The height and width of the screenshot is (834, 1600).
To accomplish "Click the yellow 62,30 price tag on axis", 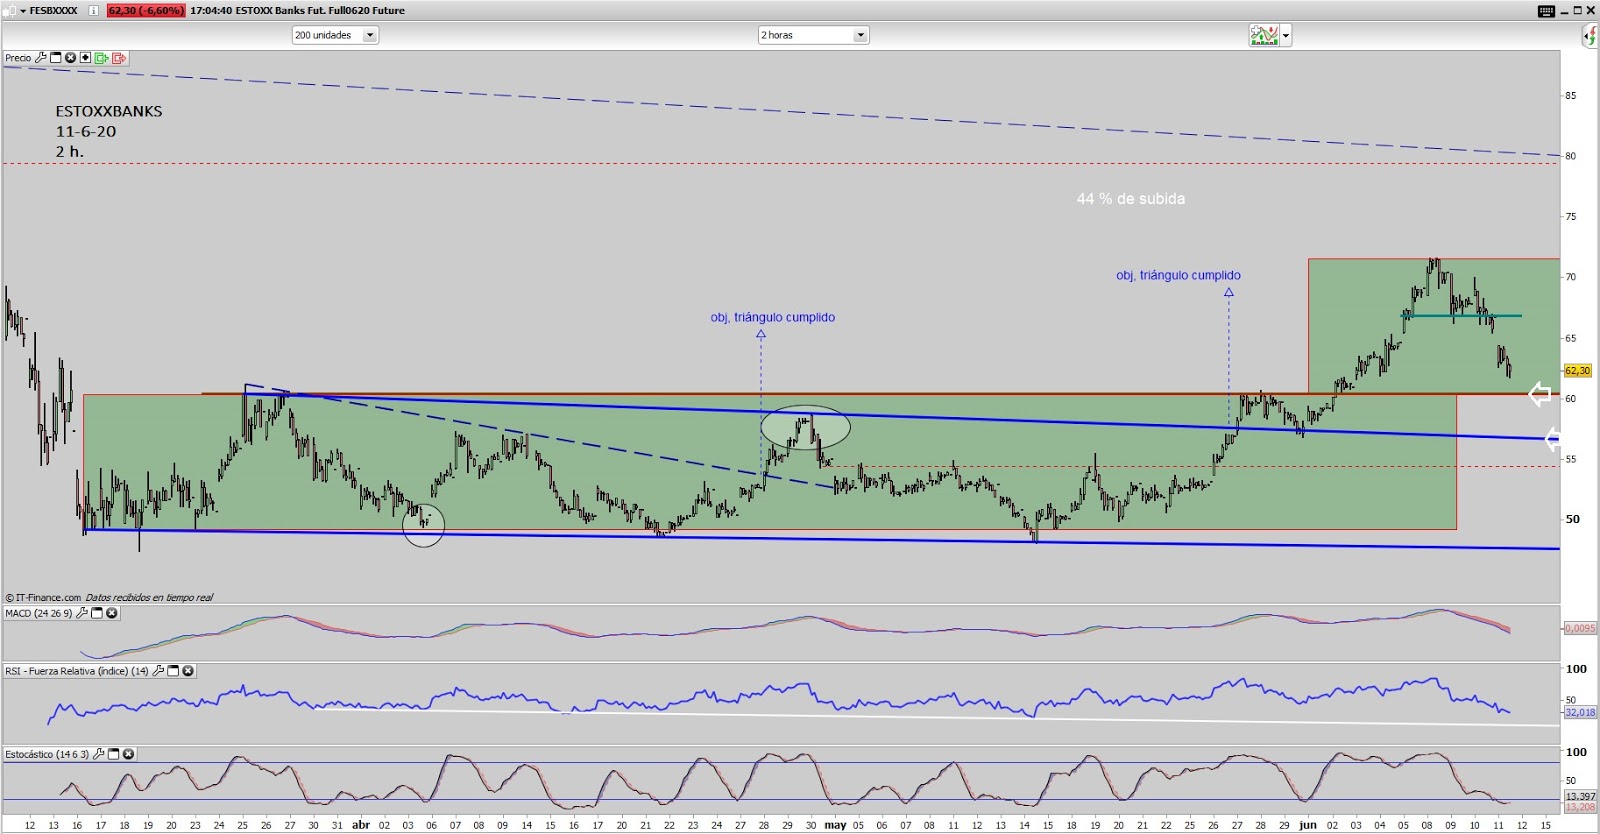I will click(x=1578, y=371).
